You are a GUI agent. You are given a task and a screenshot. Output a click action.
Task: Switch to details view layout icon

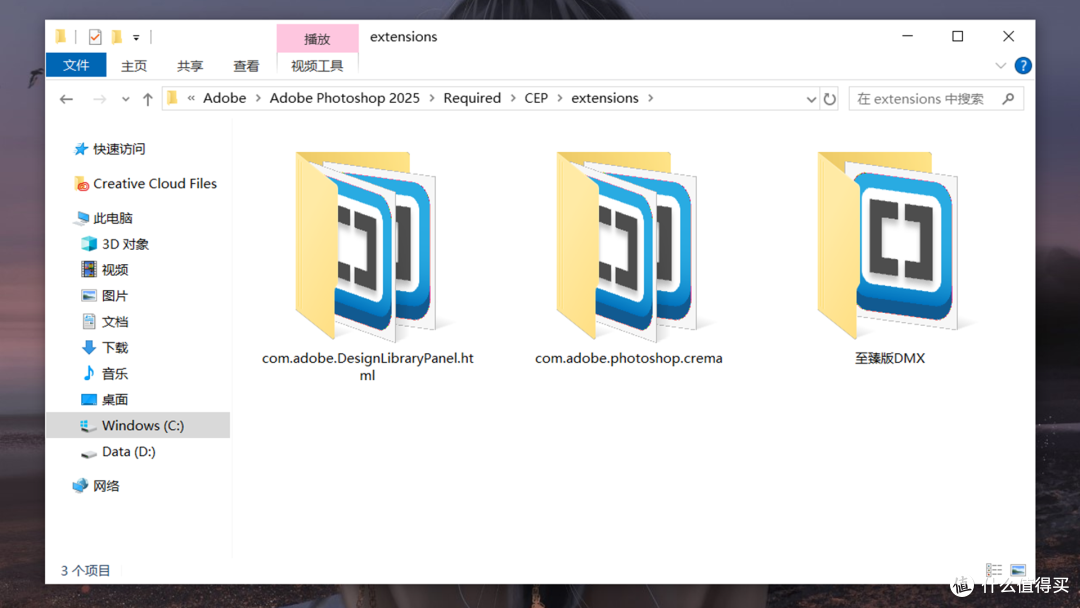click(x=994, y=570)
